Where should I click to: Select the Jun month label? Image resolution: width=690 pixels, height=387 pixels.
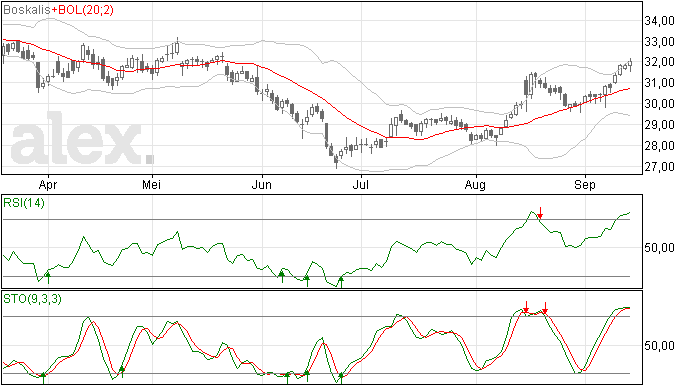(261, 185)
